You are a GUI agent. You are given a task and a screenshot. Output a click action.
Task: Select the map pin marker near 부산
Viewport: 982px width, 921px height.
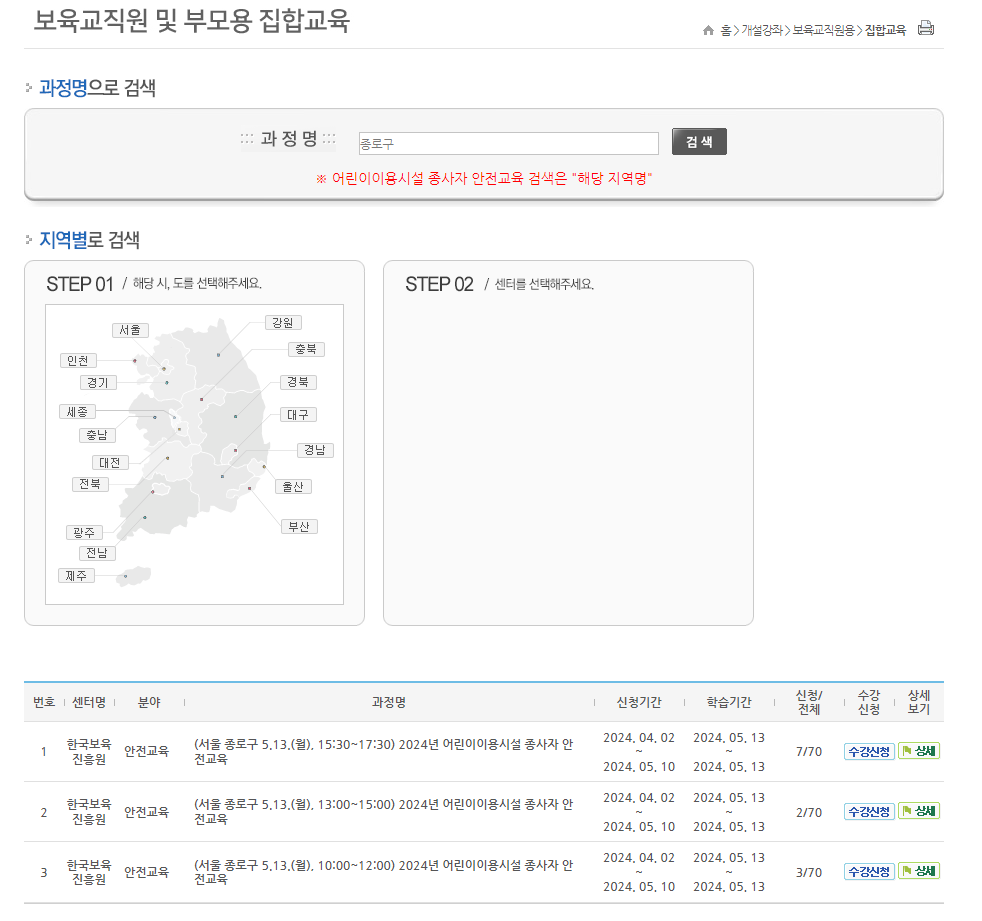[x=249, y=488]
